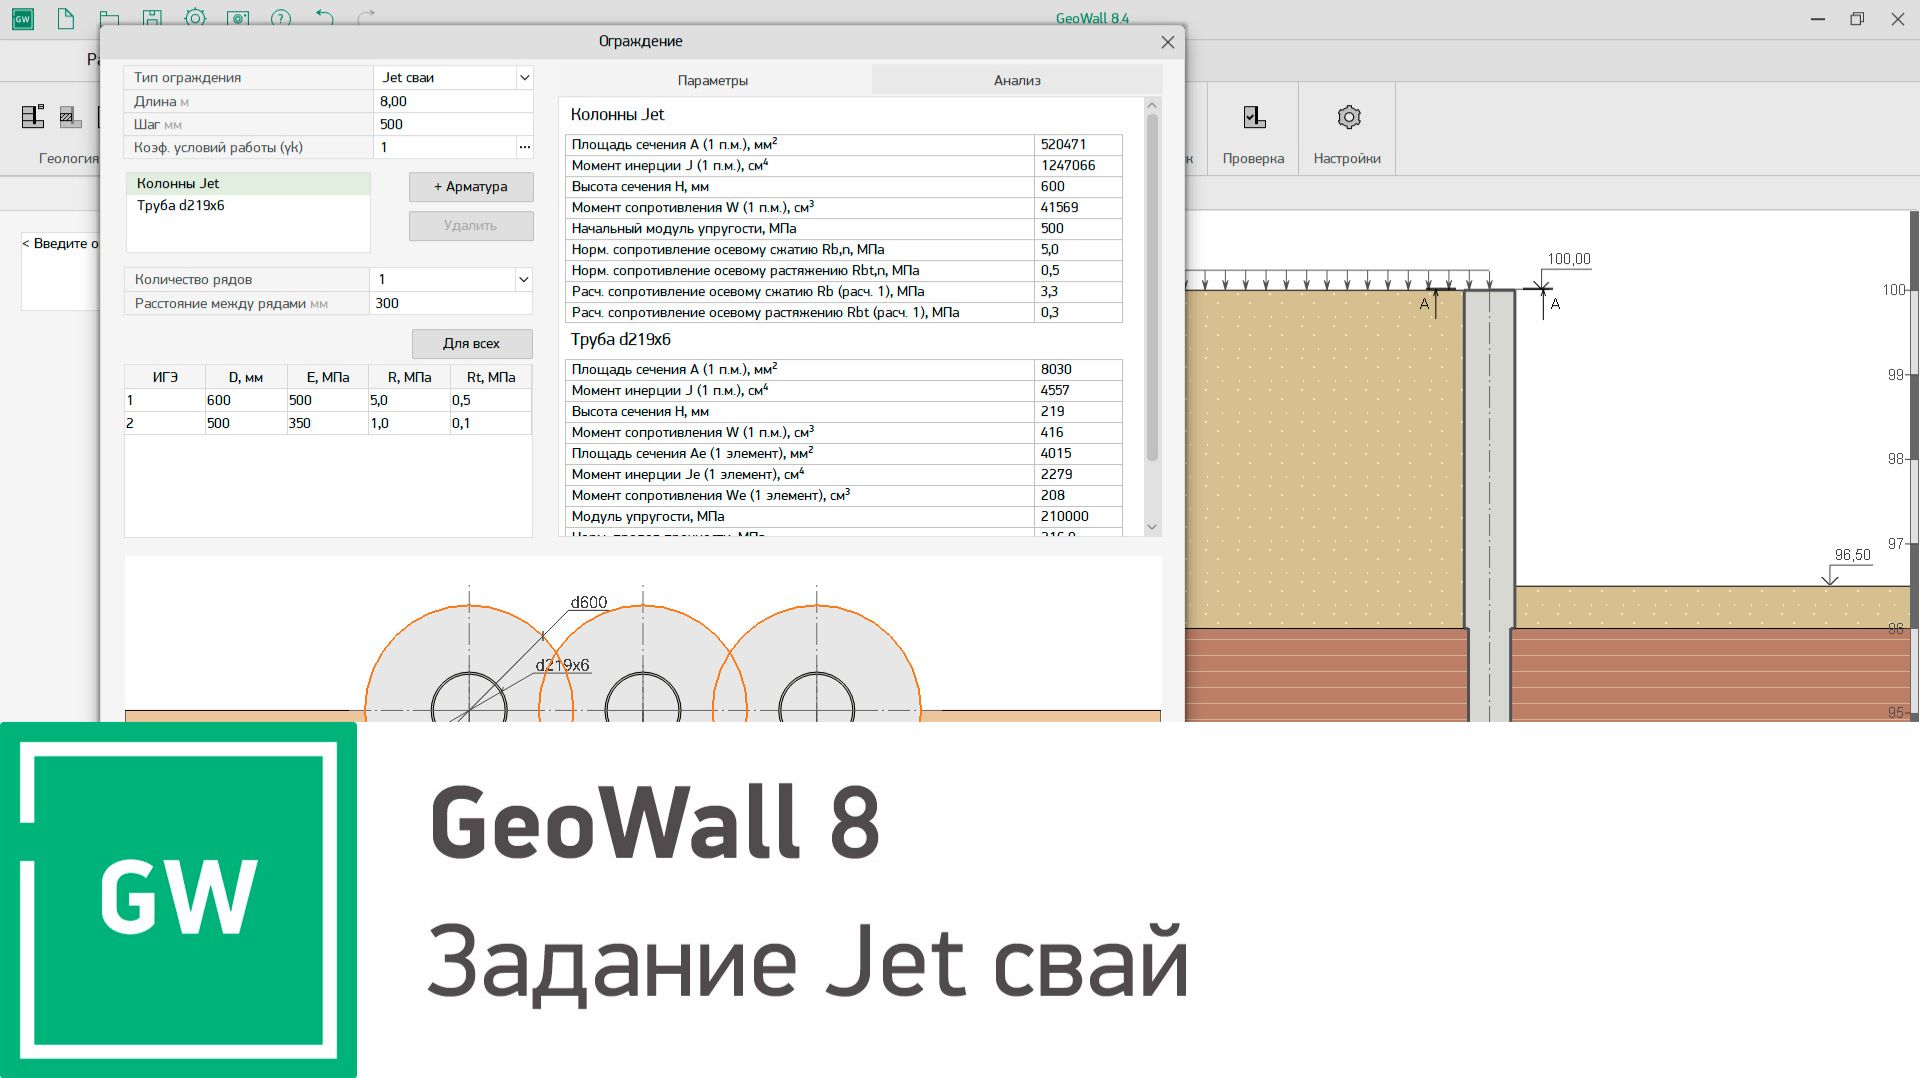Add reinforcement with the + Арматура button

pos(470,187)
